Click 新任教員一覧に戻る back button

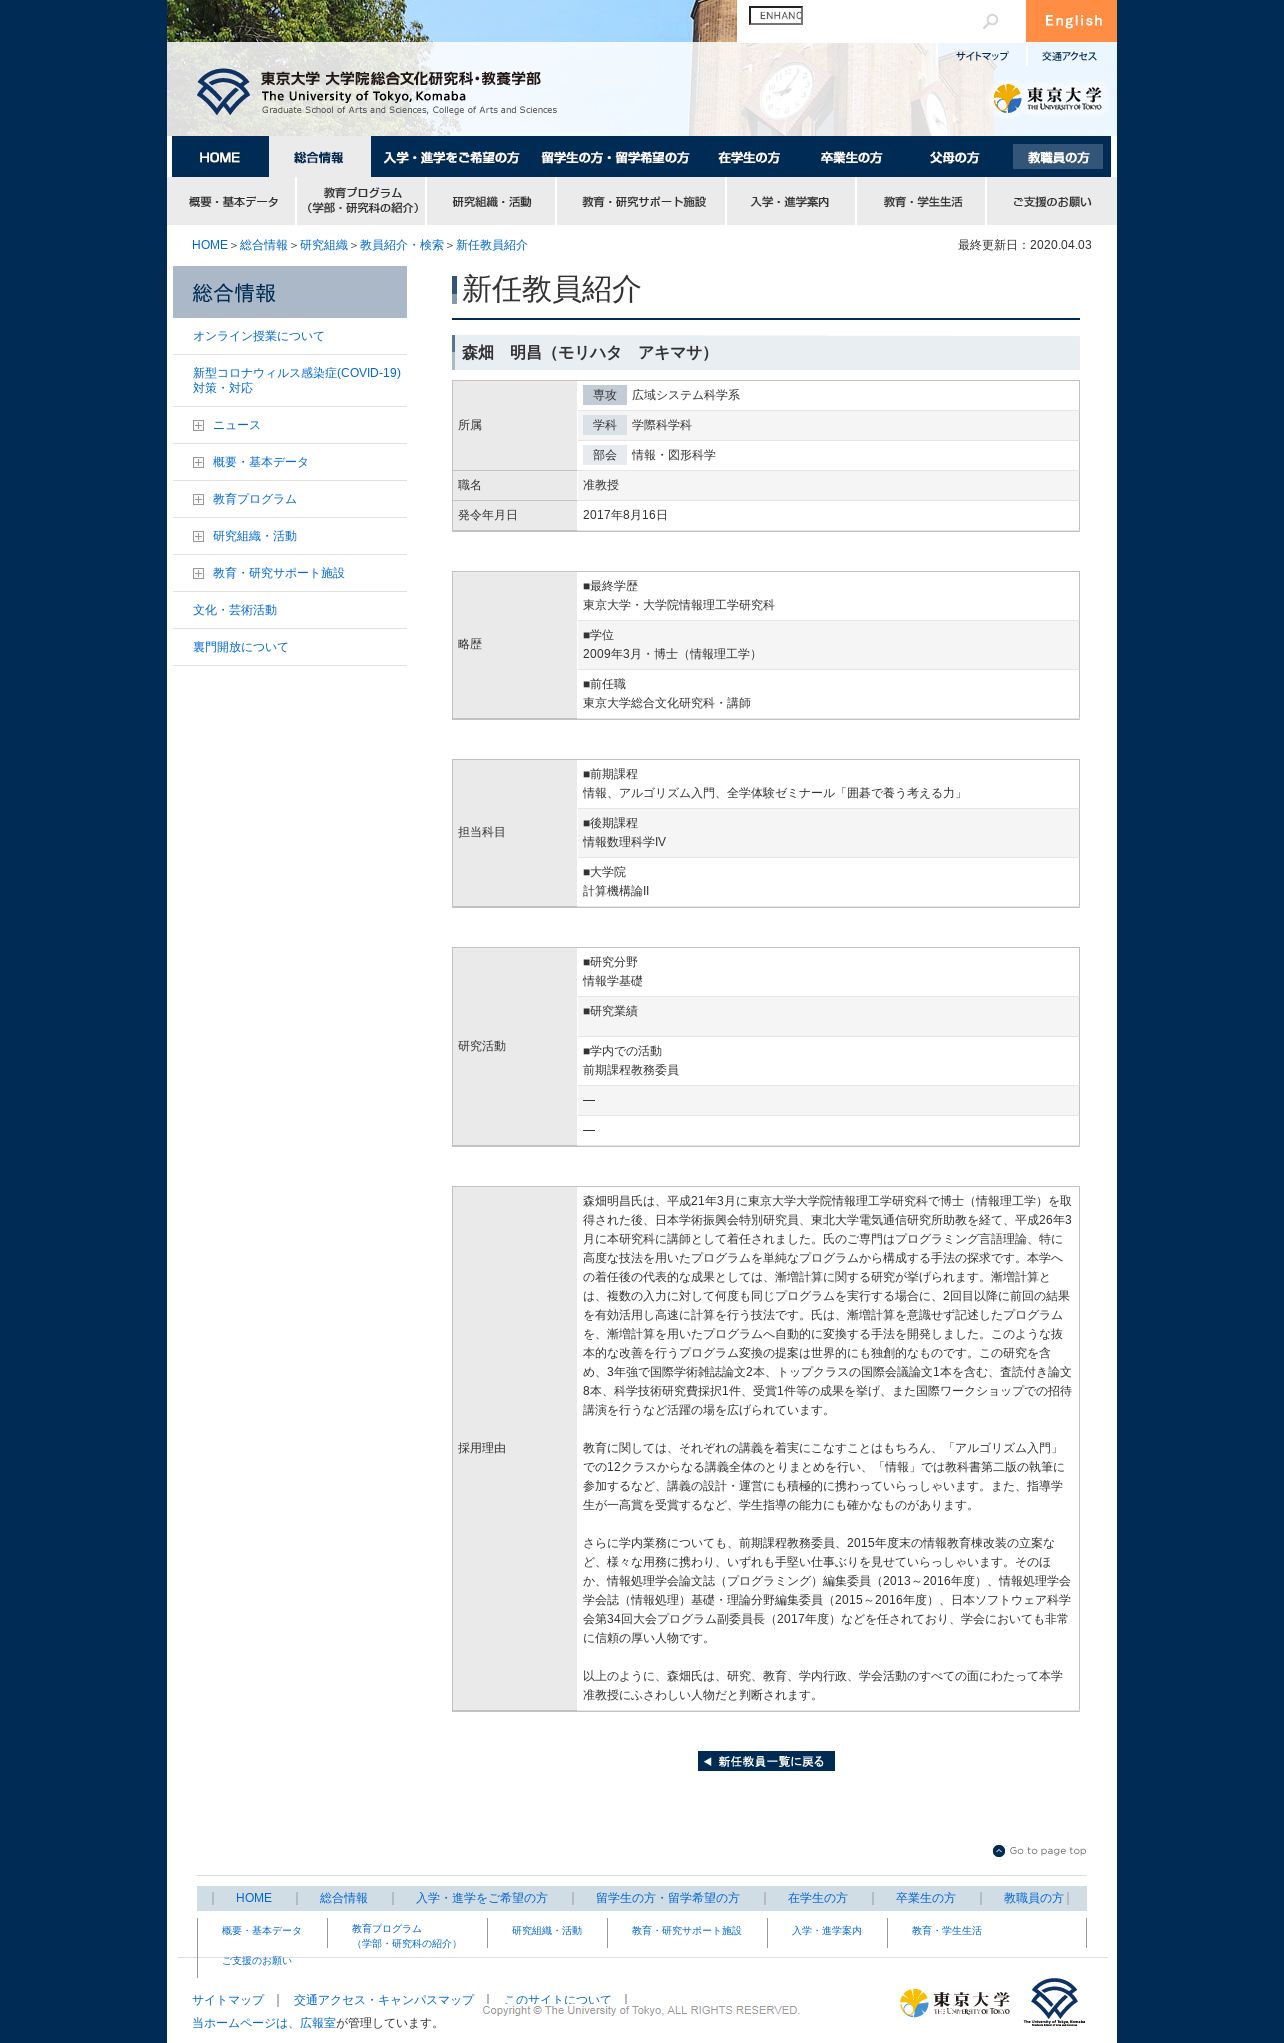coord(766,1761)
